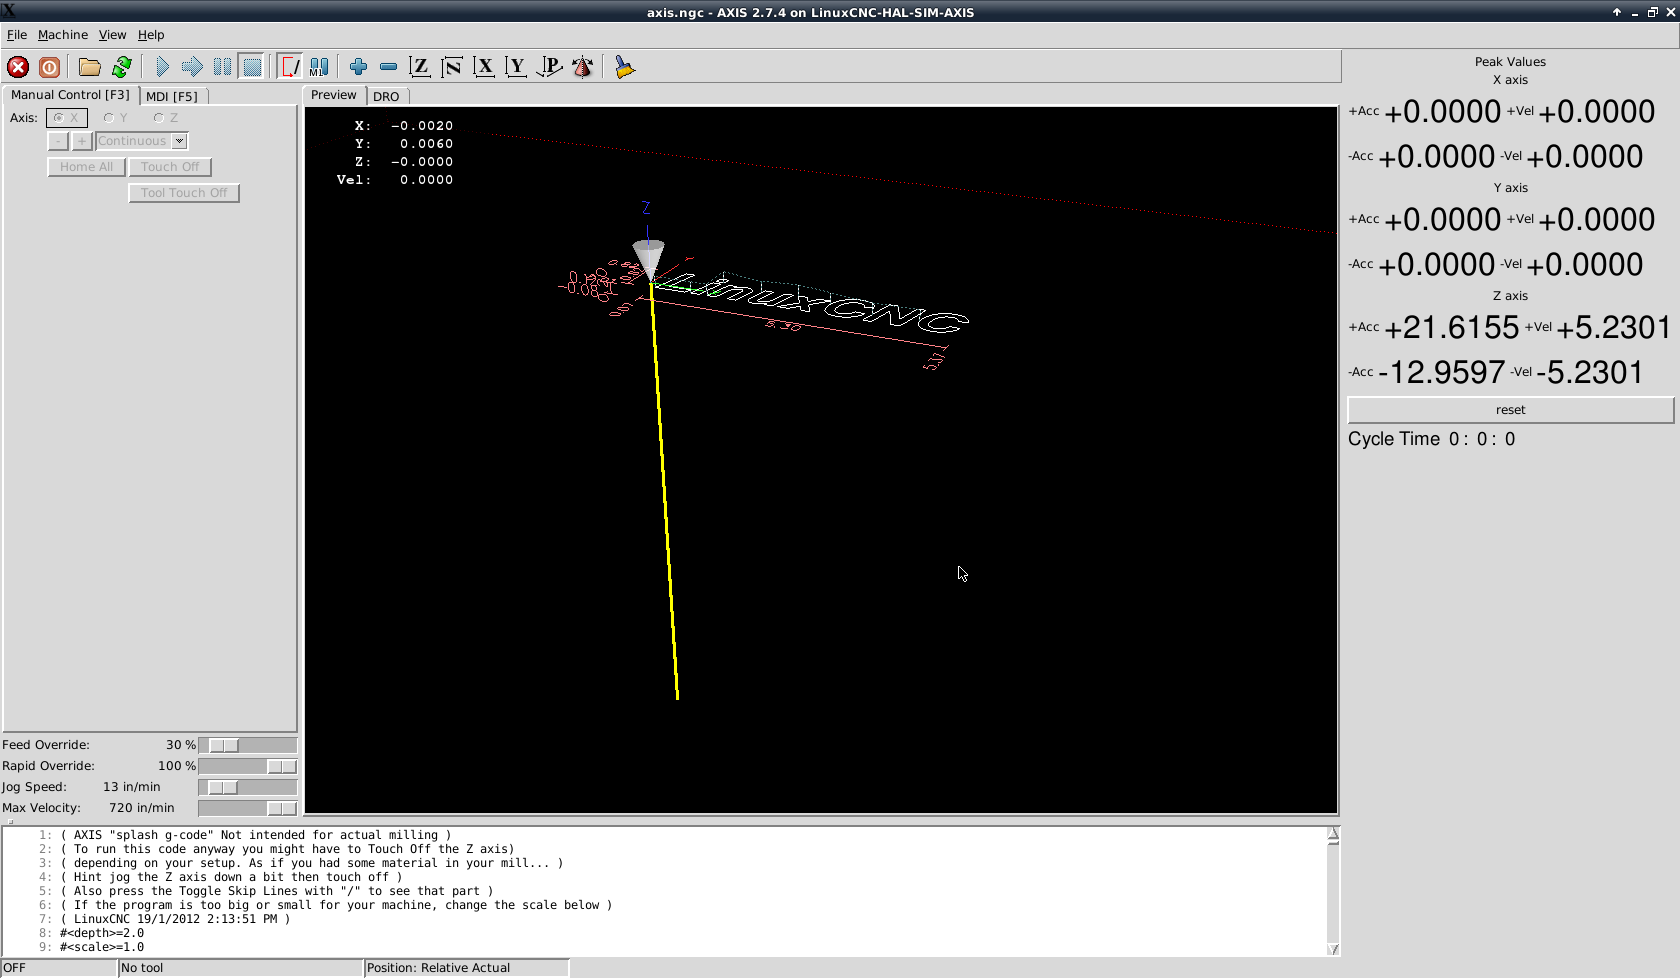Viewport: 1680px width, 978px height.
Task: Open the File menu
Action: [17, 35]
